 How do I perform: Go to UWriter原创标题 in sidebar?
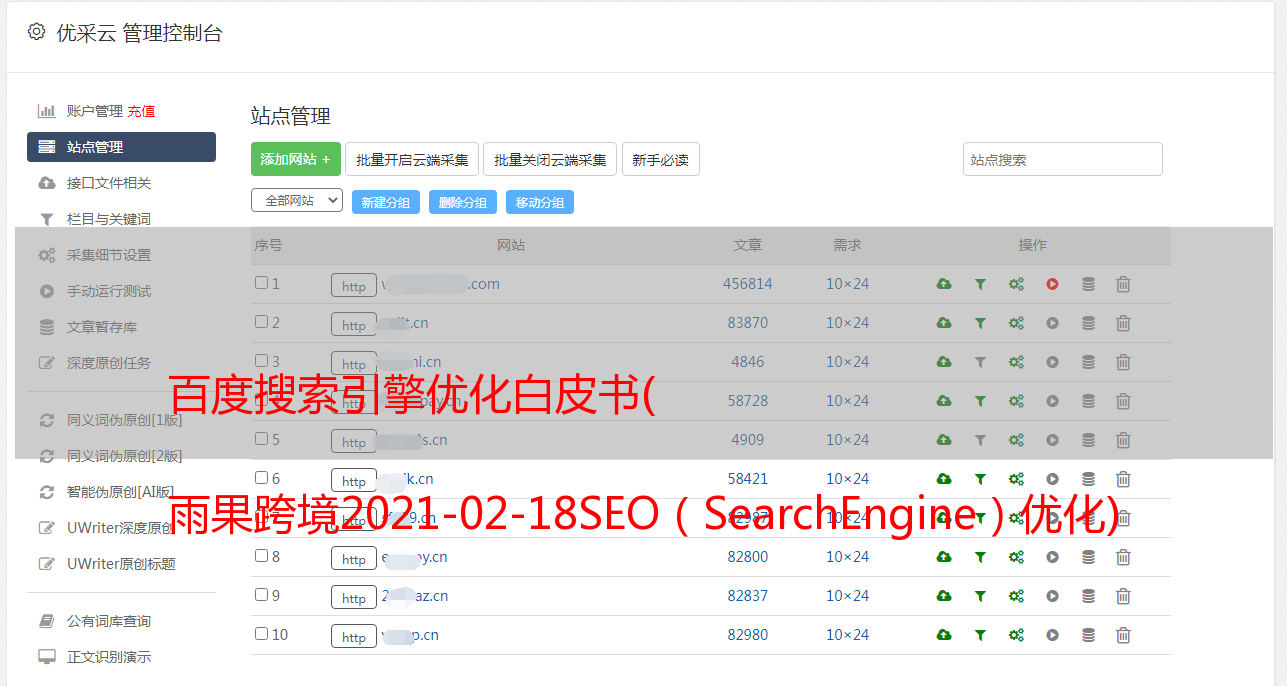tap(121, 564)
